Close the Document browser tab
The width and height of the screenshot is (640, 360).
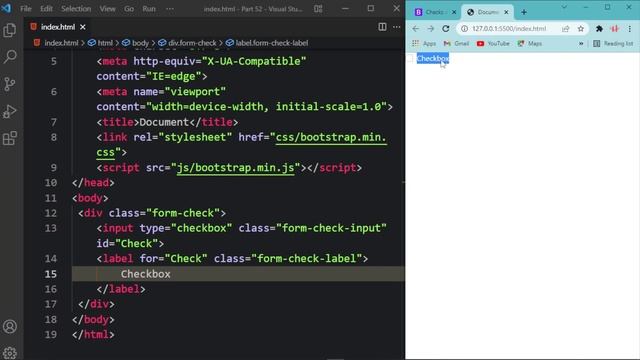(507, 12)
